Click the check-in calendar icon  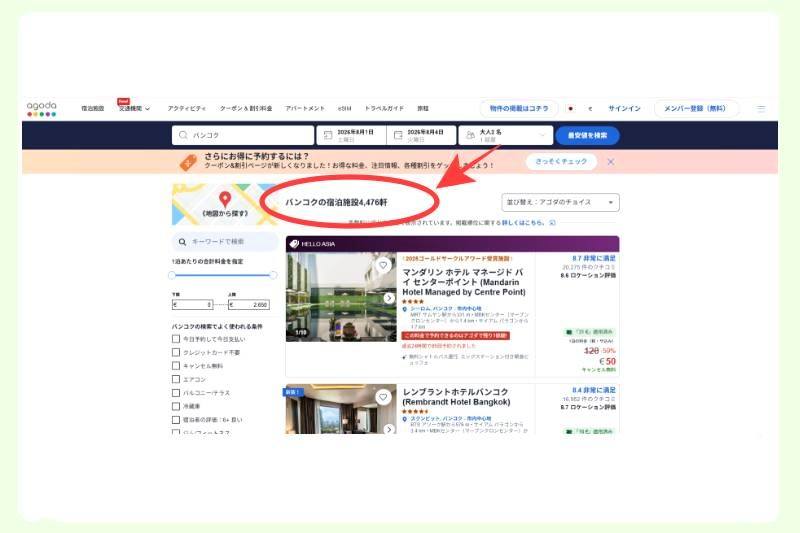point(328,135)
